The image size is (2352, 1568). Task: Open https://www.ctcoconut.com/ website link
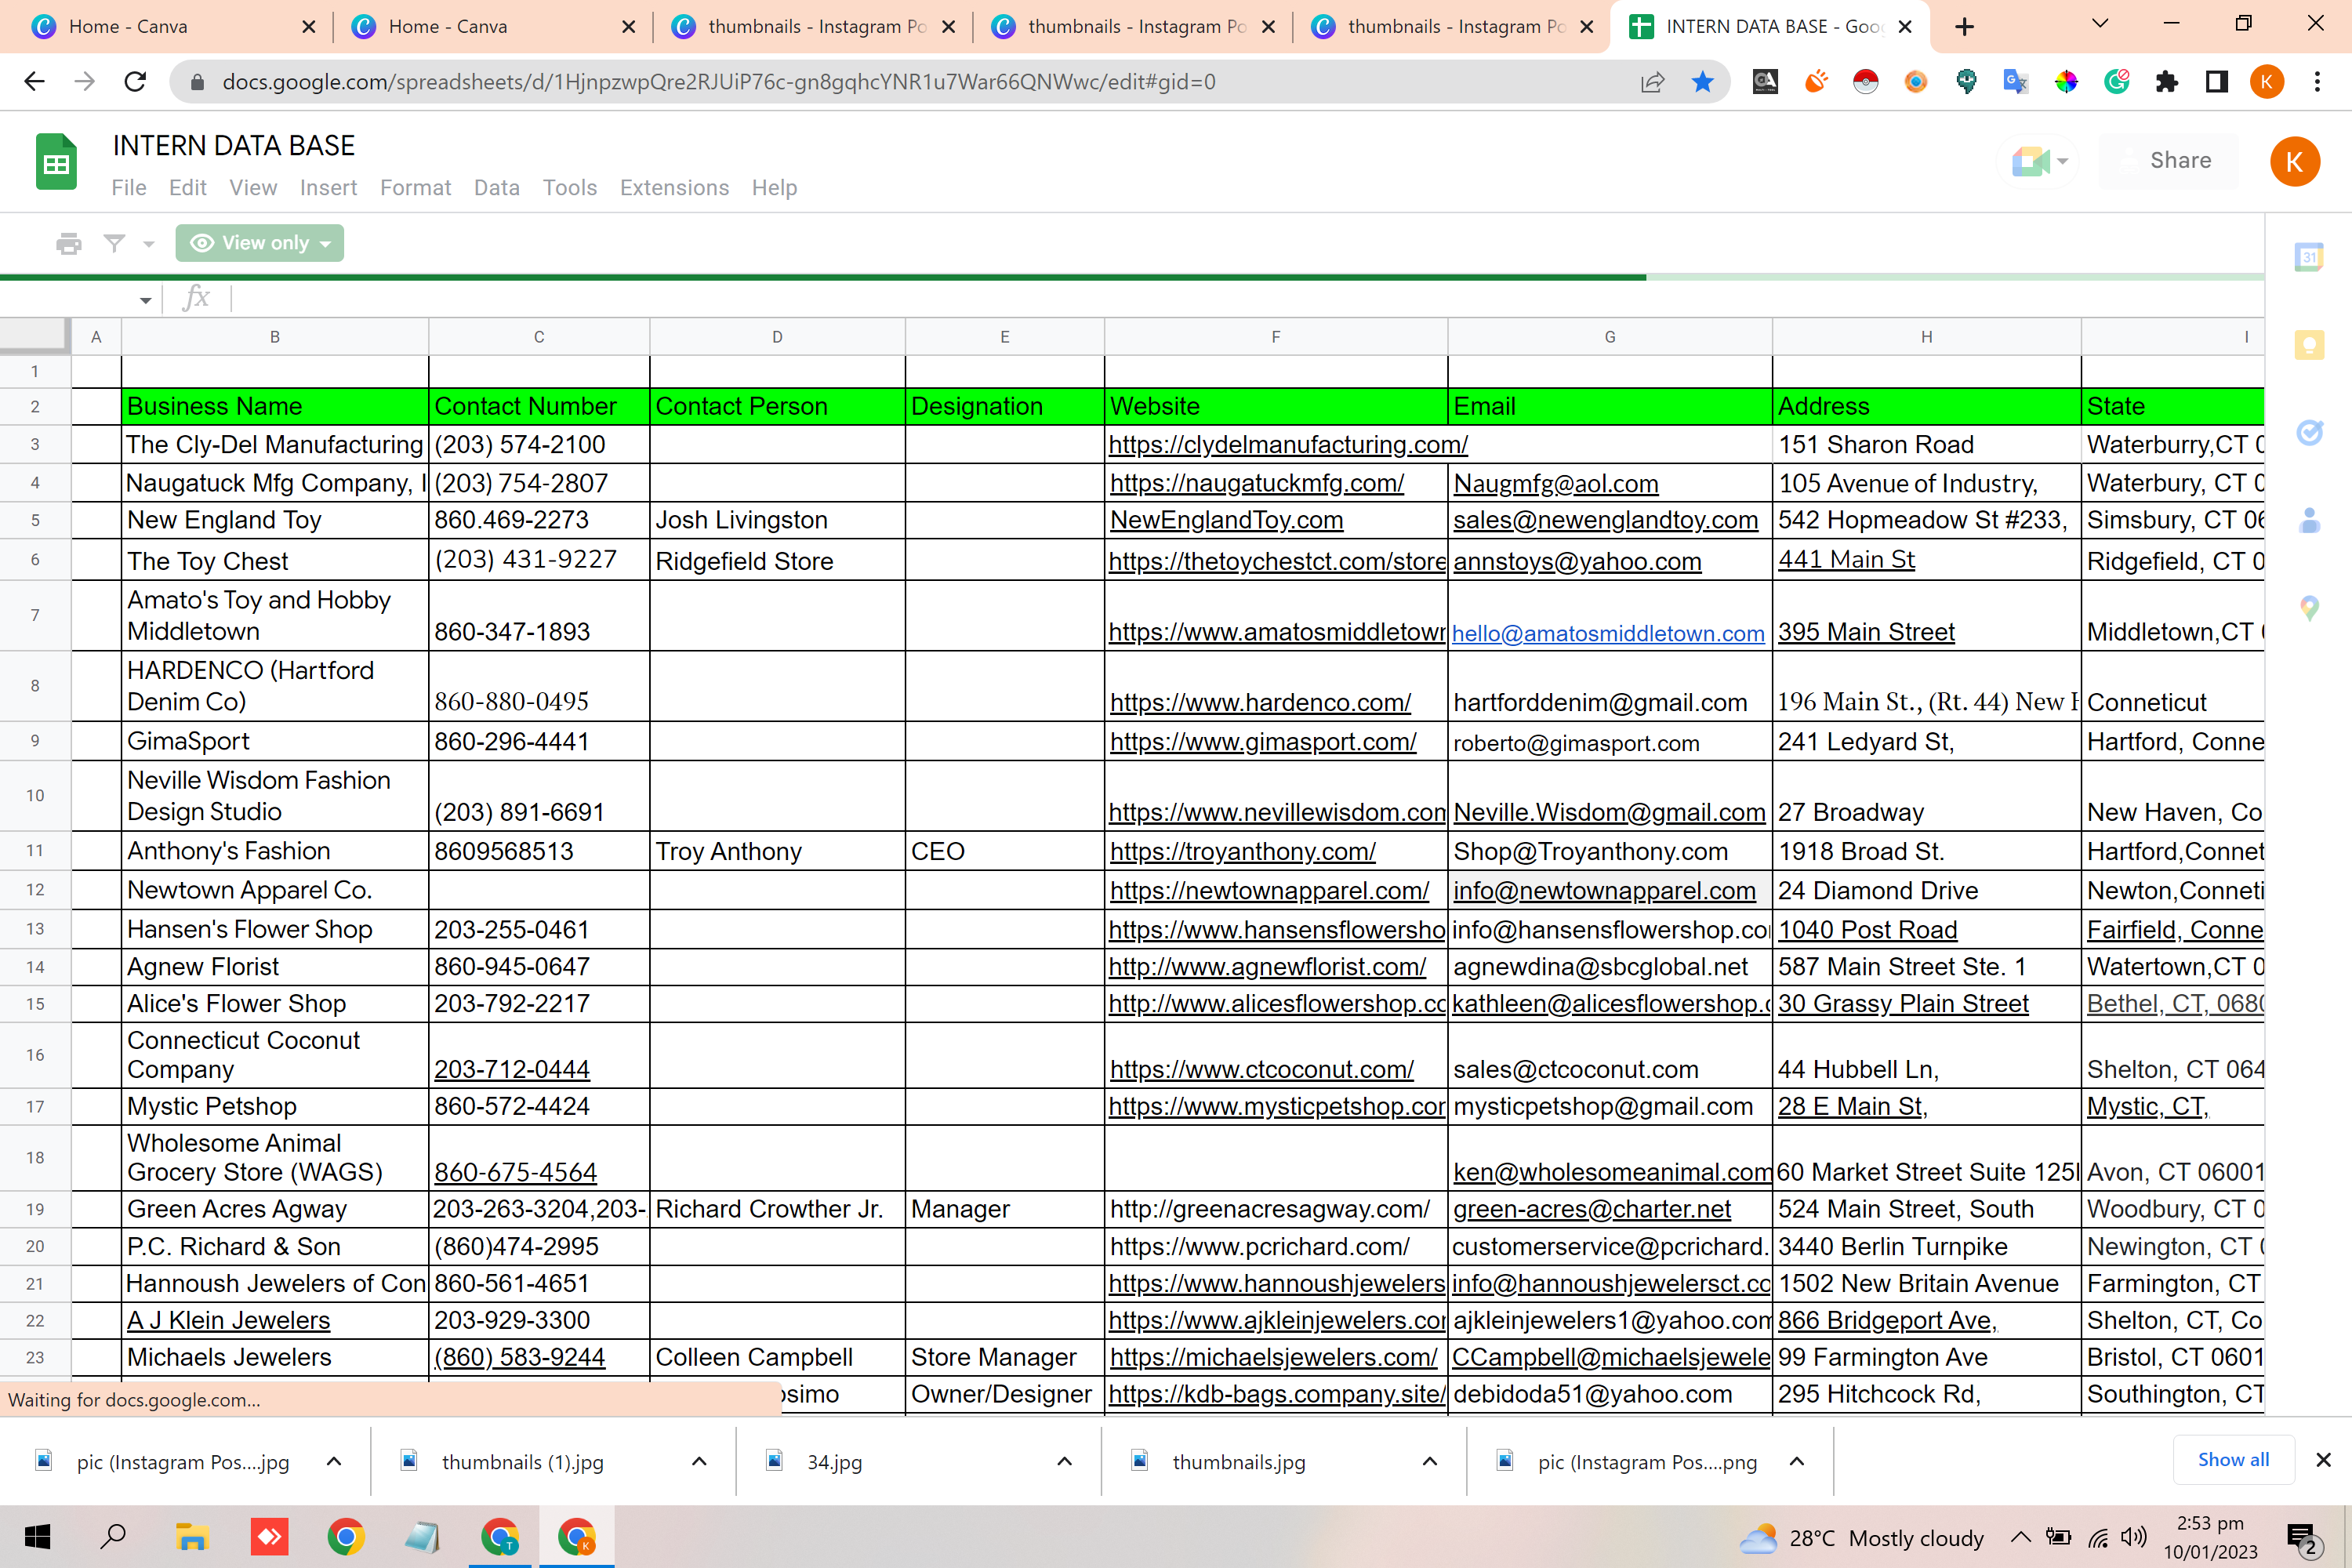coord(1261,1069)
